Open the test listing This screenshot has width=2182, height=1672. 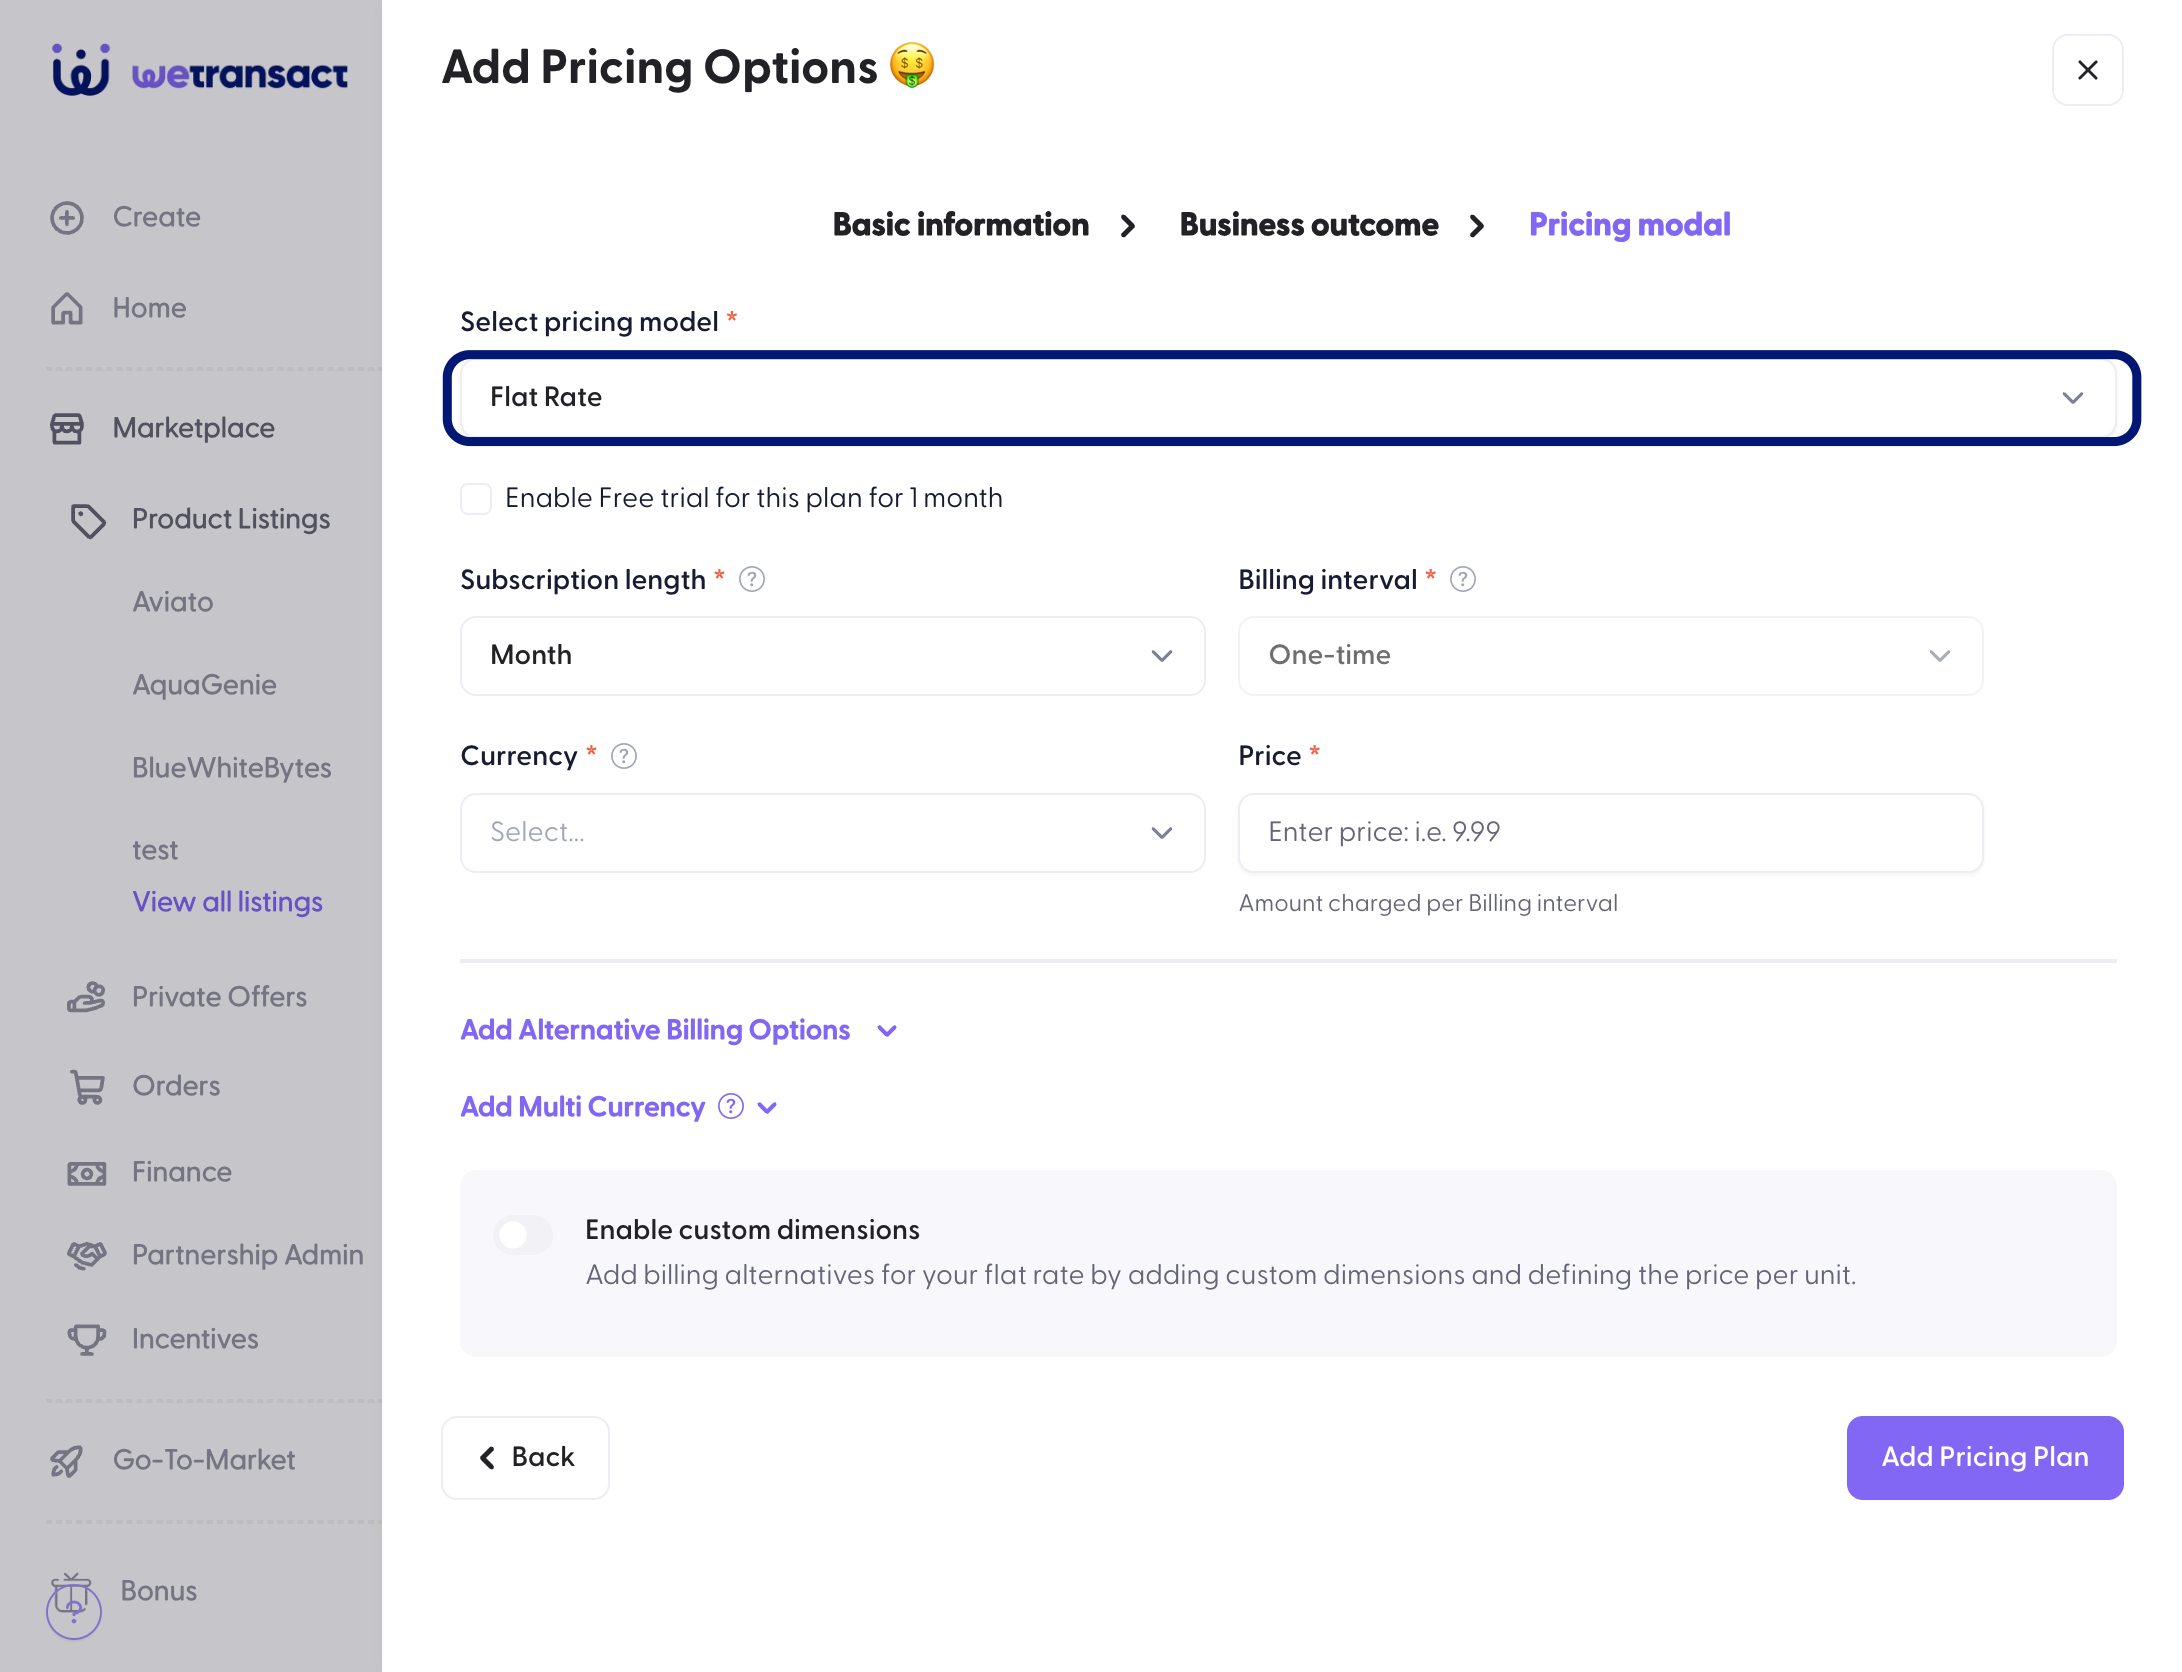[155, 850]
